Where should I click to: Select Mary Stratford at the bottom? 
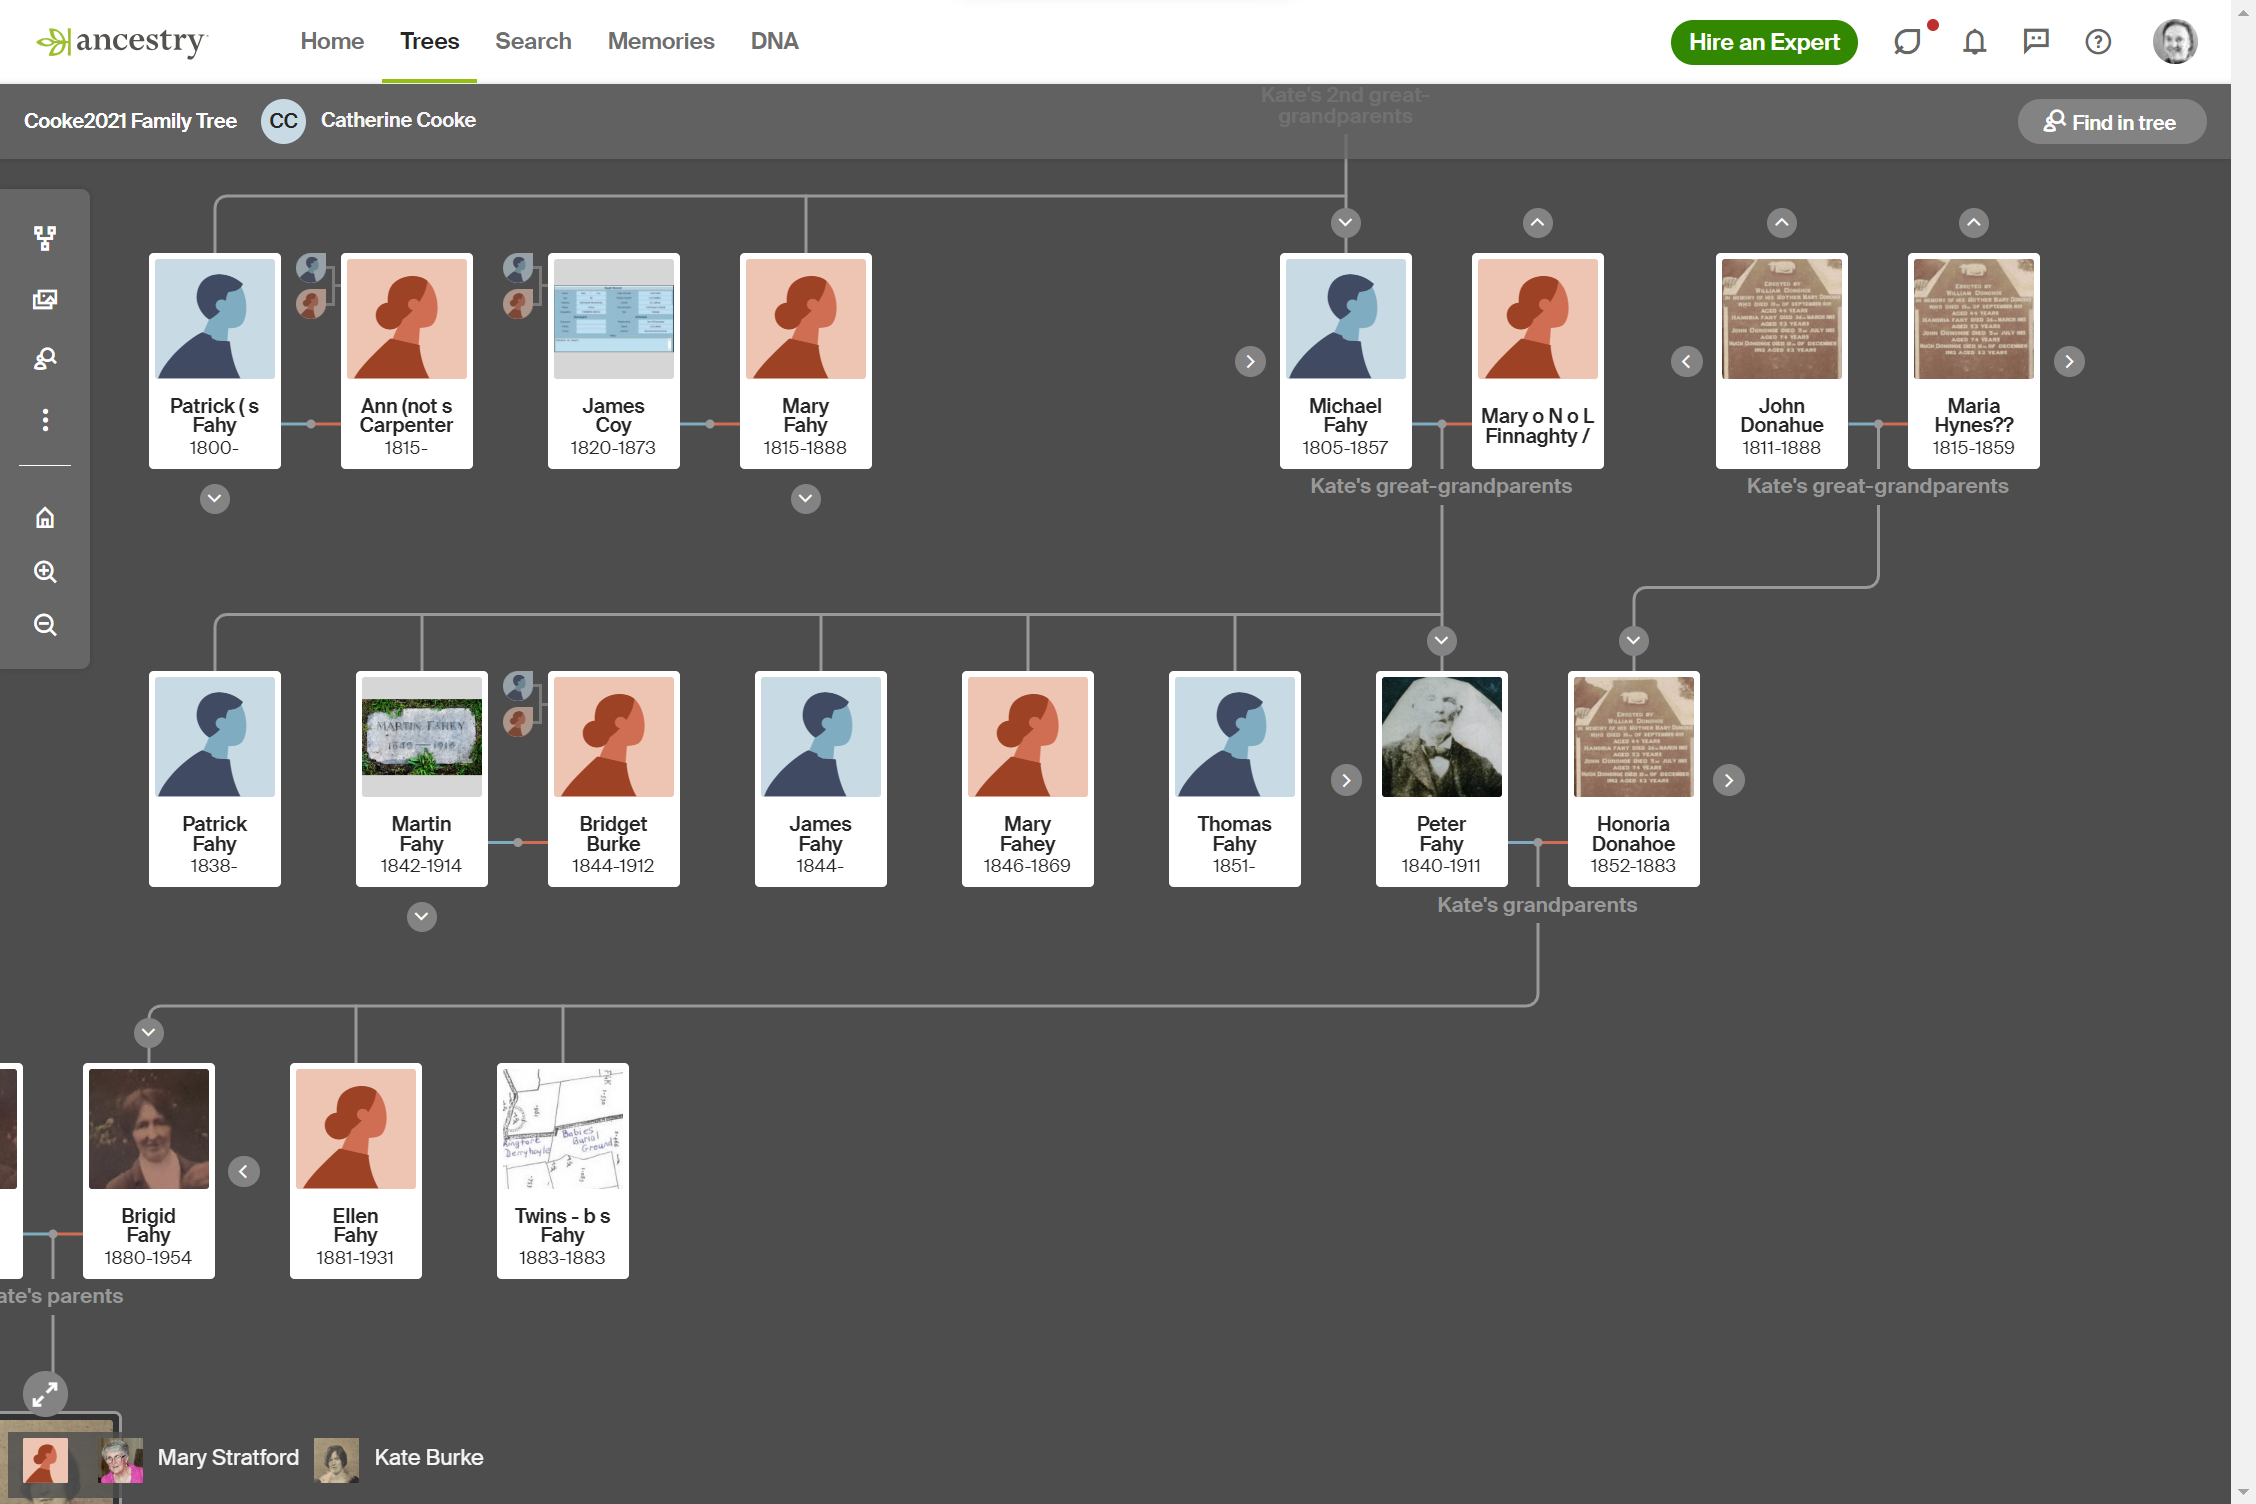coord(200,1459)
